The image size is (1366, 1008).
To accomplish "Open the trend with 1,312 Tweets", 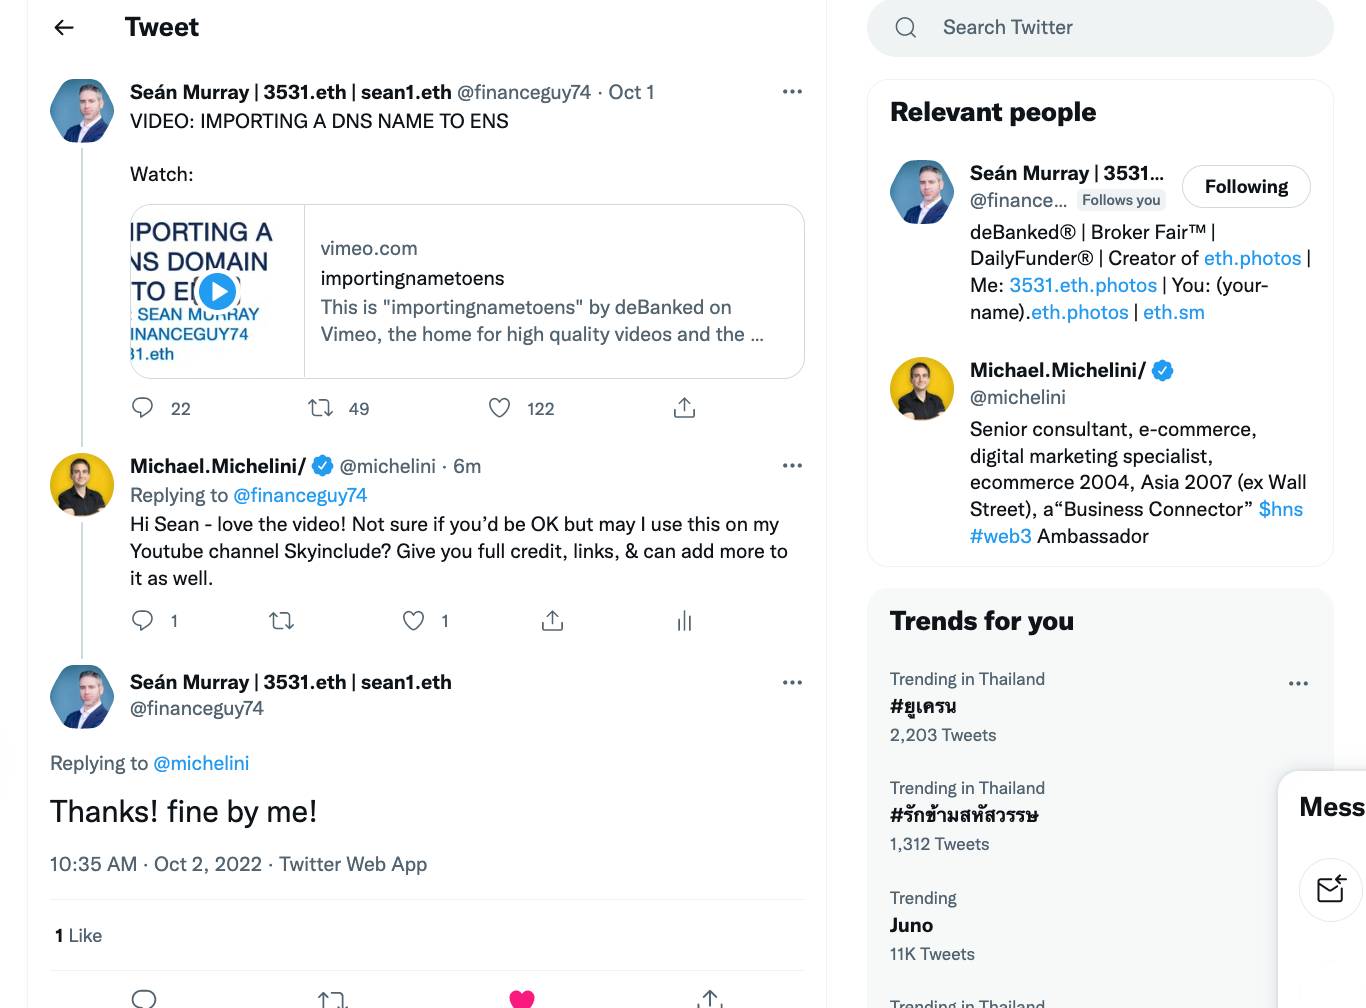I will [963, 816].
